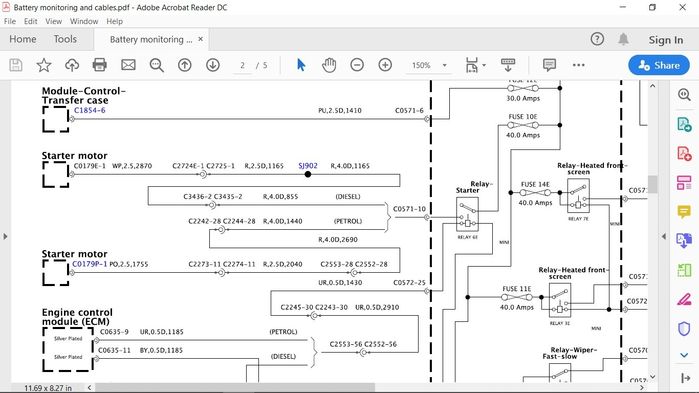Open search tool in right pane
This screenshot has height=393, width=699.
[x=684, y=94]
